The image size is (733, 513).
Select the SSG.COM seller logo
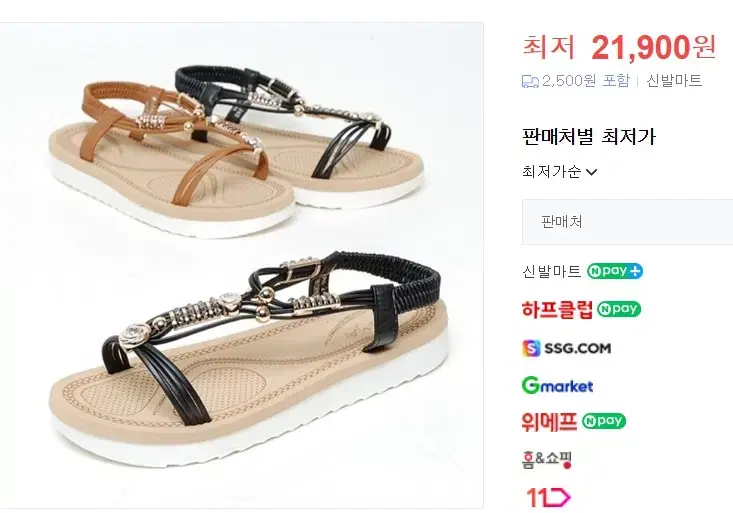567,348
